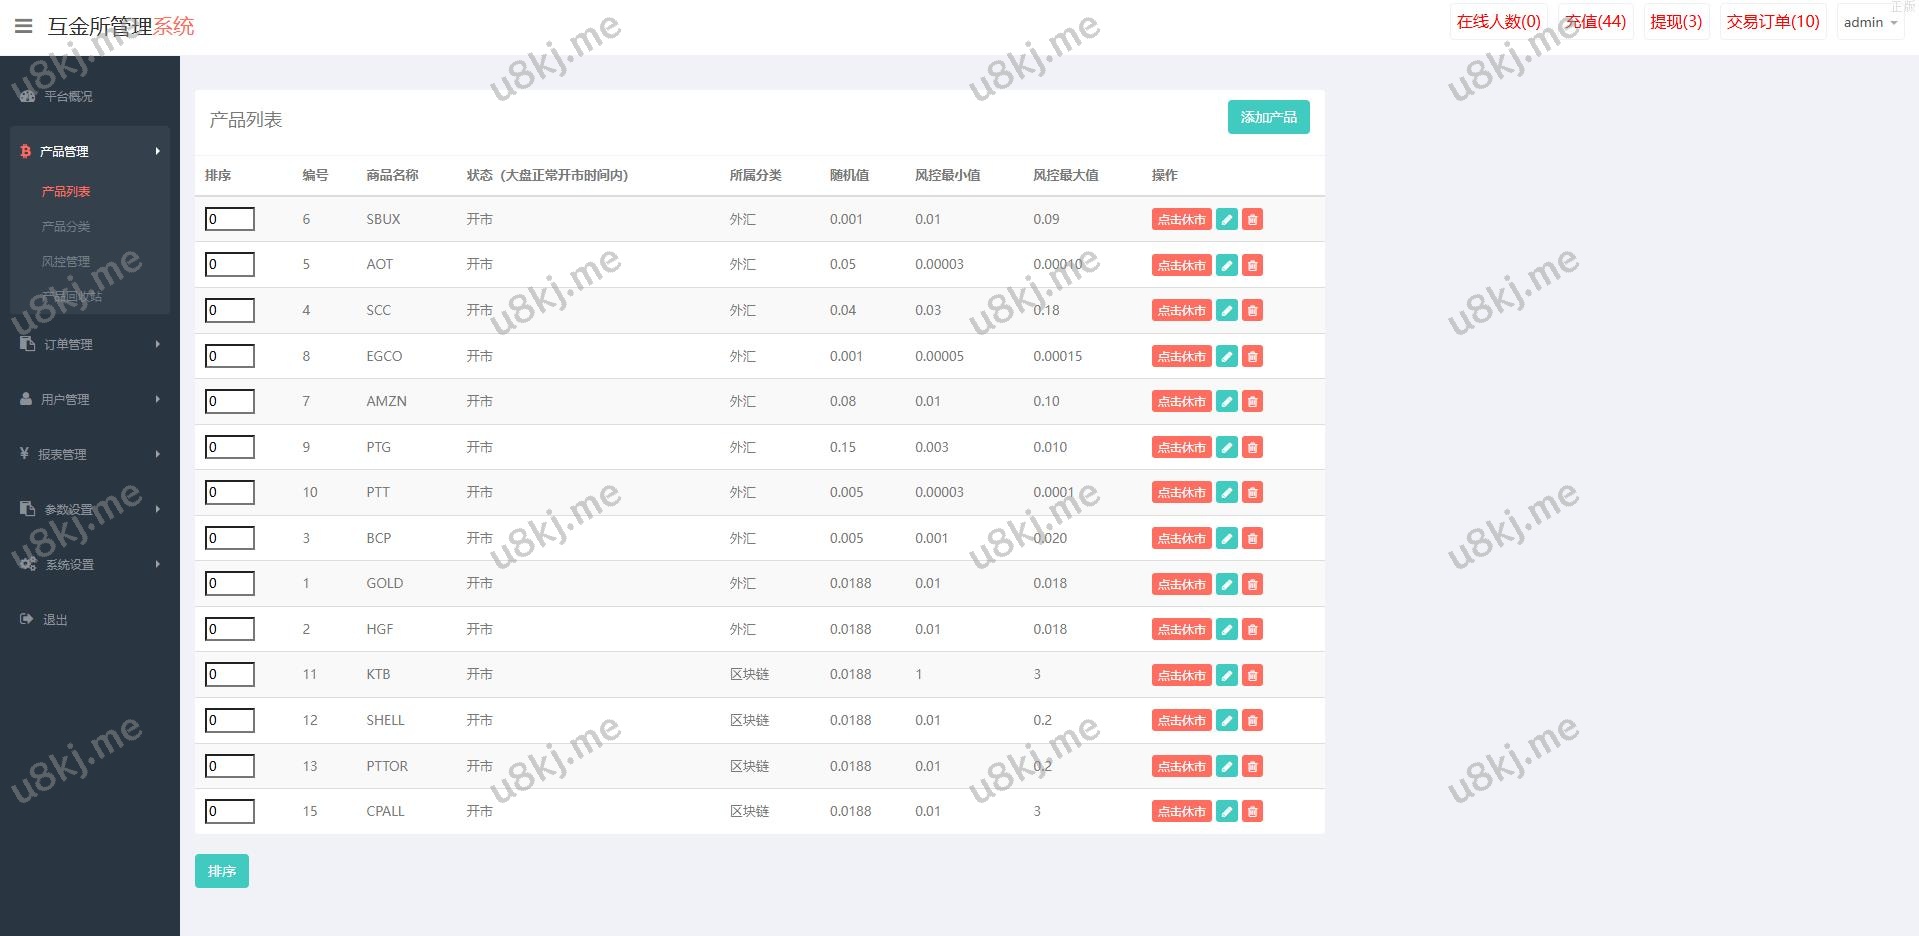
Task: Delete the AMZN product row
Action: tap(1252, 402)
